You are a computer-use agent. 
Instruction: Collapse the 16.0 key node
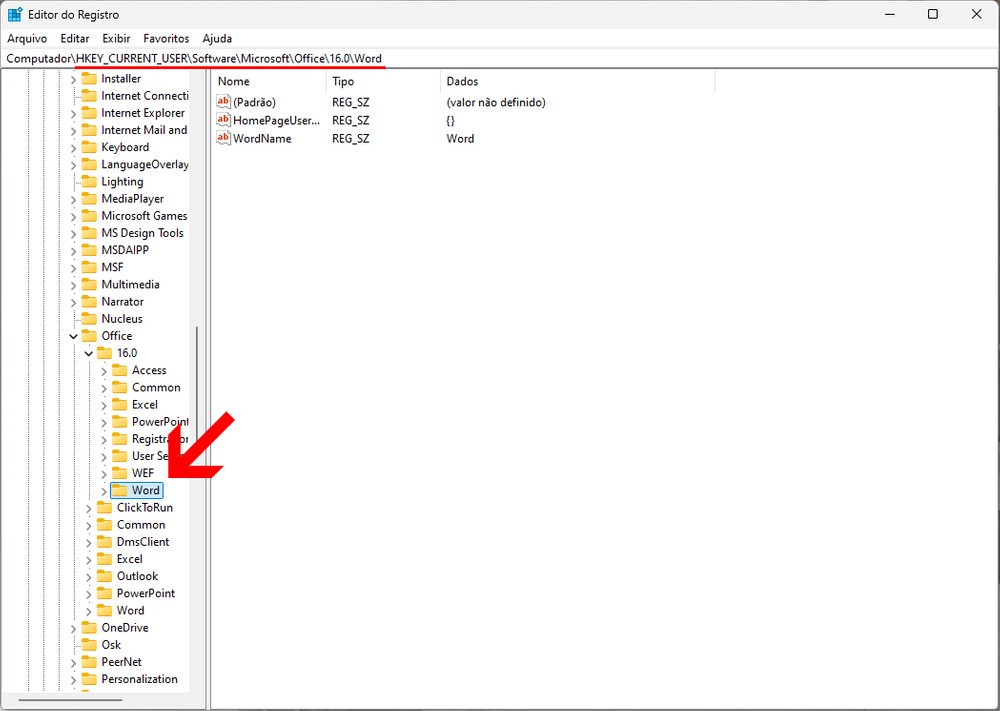pos(89,353)
